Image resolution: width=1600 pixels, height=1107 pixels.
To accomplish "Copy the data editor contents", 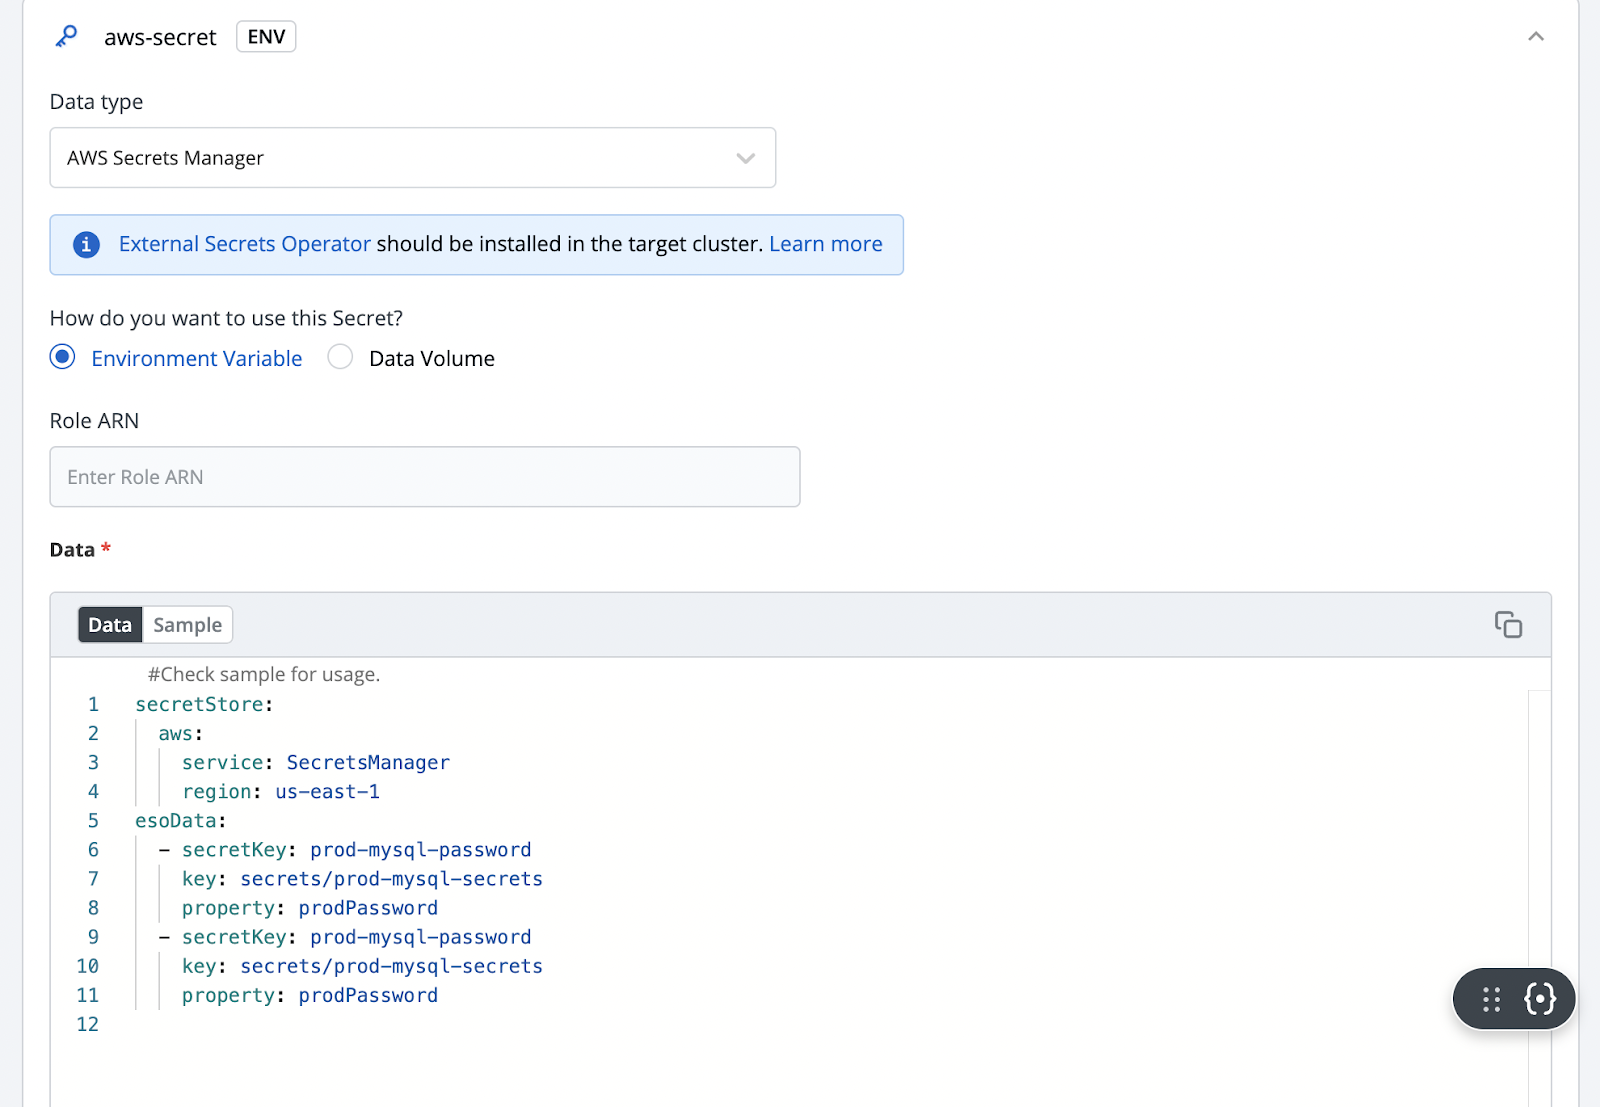I will pyautogui.click(x=1508, y=625).
